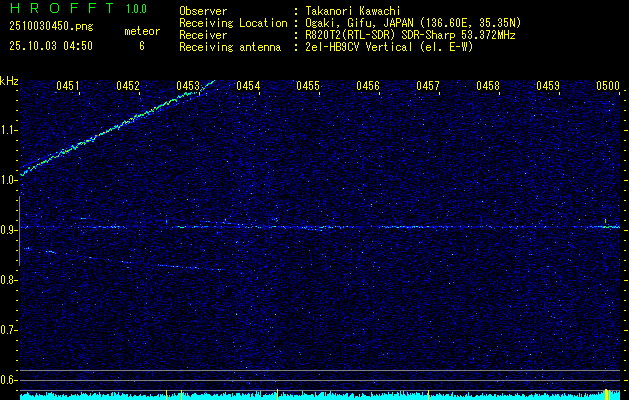The height and width of the screenshot is (400, 629).
Task: Select antenna text 2el-HB9CV Vertical
Action: tap(359, 47)
